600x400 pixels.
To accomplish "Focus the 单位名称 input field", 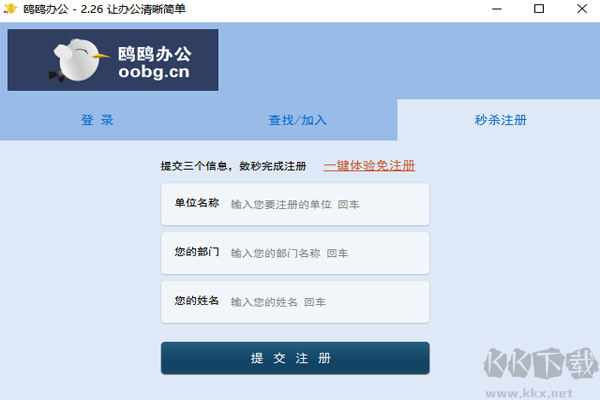I will [x=295, y=204].
